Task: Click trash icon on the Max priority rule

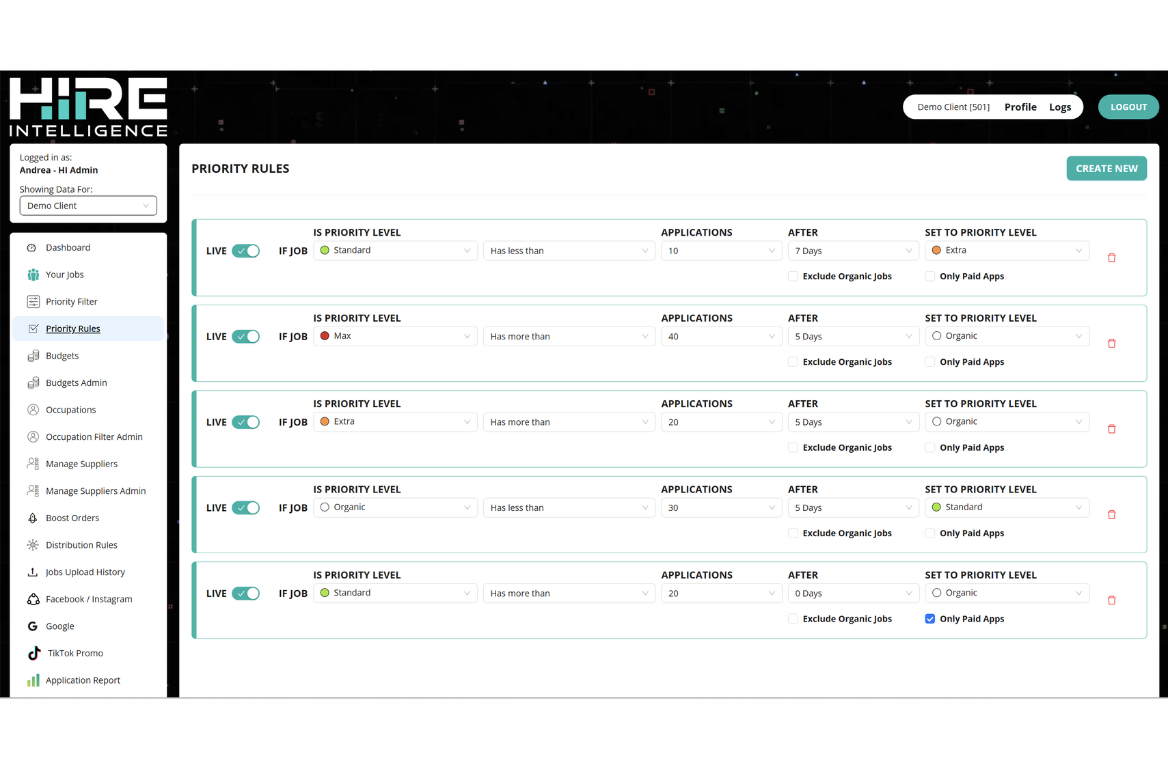Action: (1111, 344)
